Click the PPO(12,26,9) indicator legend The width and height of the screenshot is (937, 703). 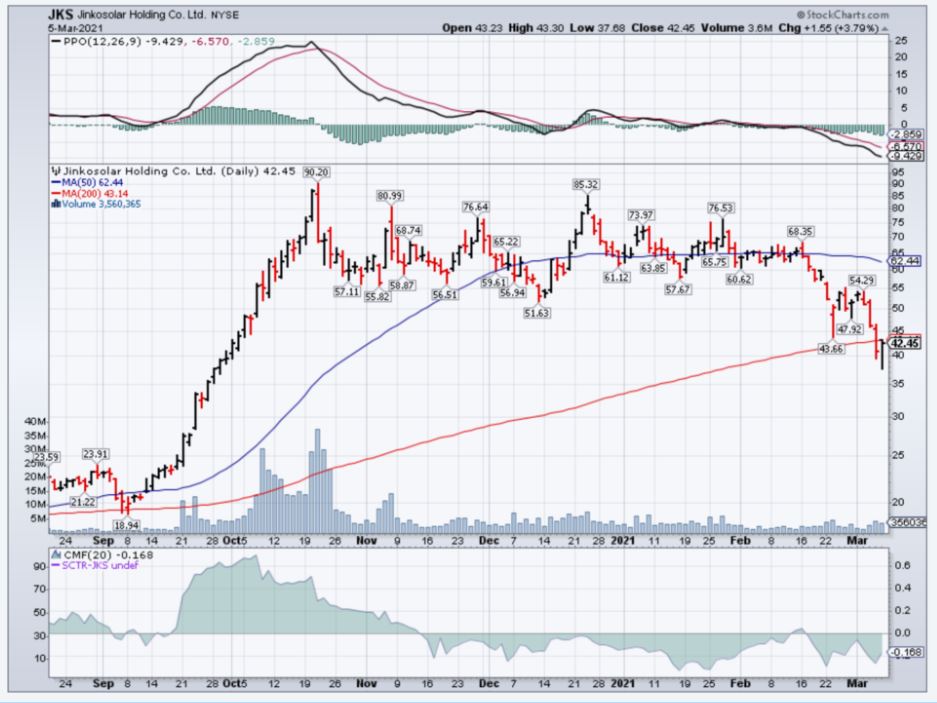click(164, 41)
